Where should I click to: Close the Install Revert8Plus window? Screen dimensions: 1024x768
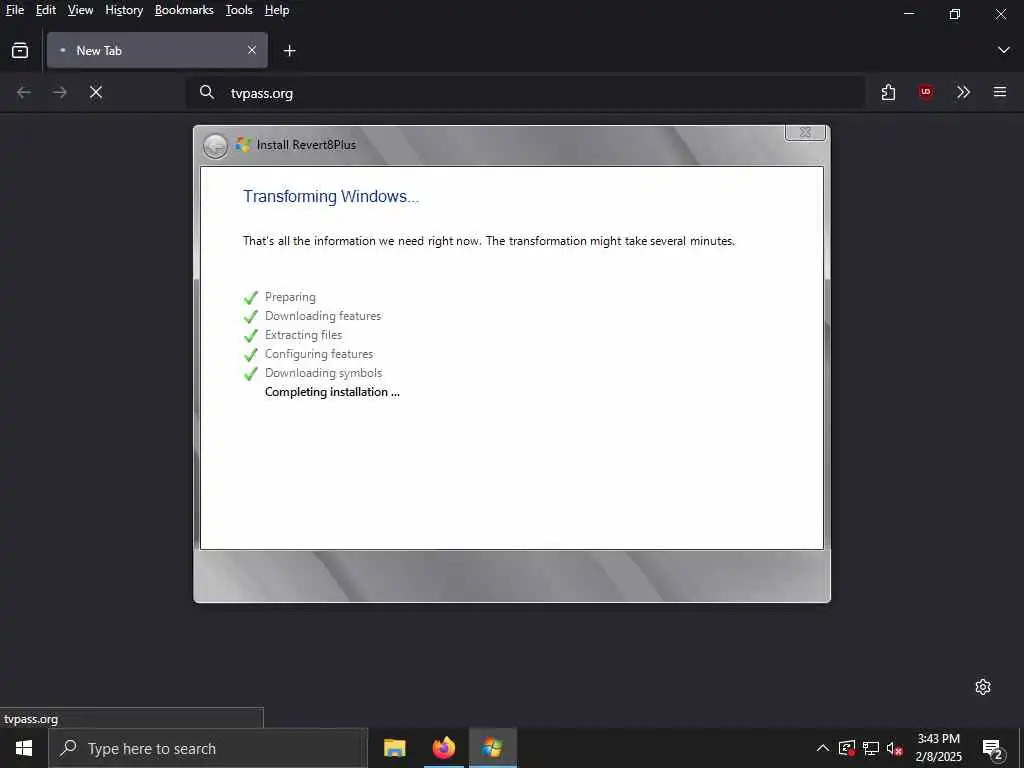(805, 133)
